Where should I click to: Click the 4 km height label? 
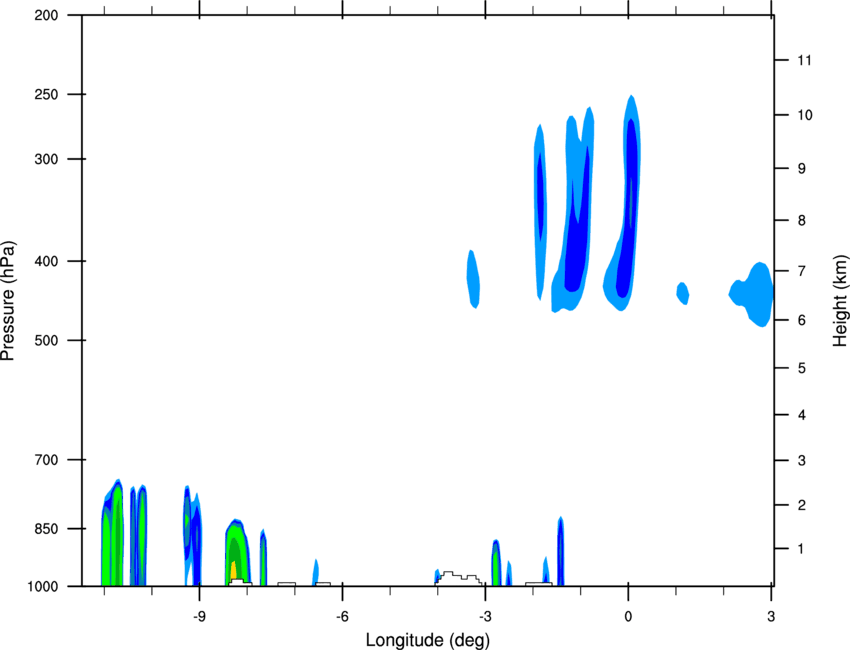click(x=801, y=415)
